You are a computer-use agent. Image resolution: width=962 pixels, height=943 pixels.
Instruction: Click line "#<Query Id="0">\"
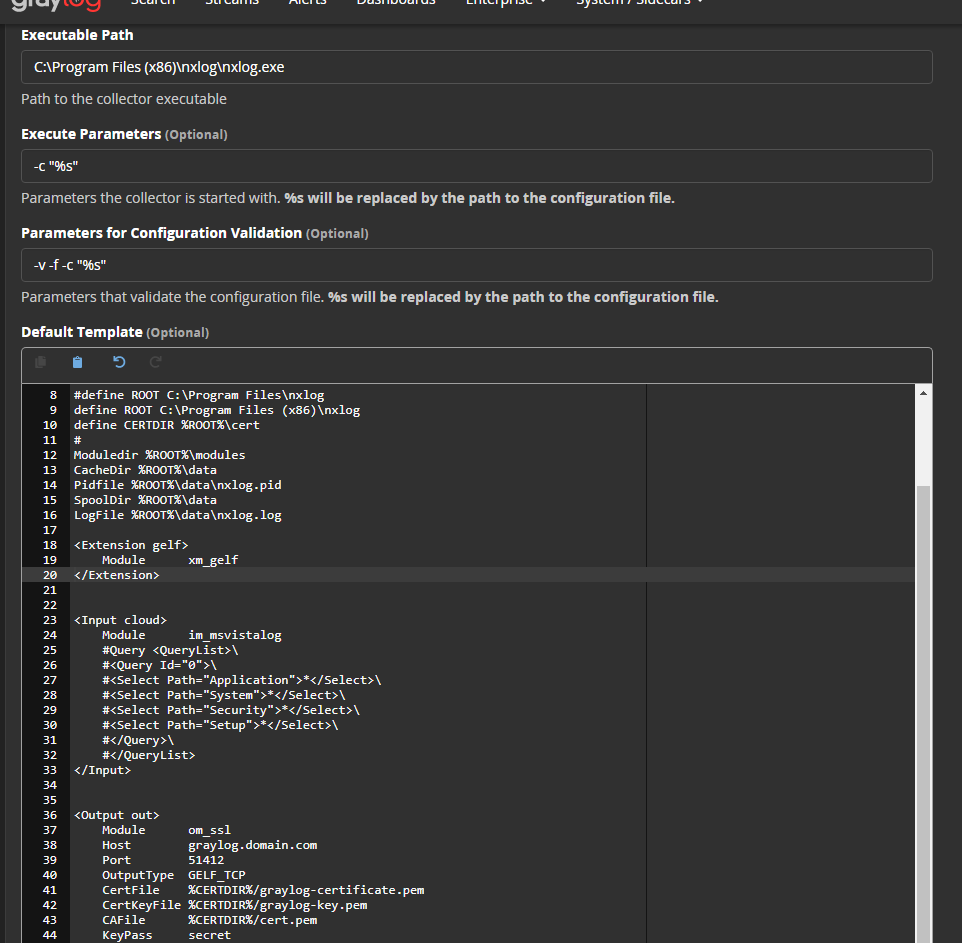(160, 665)
